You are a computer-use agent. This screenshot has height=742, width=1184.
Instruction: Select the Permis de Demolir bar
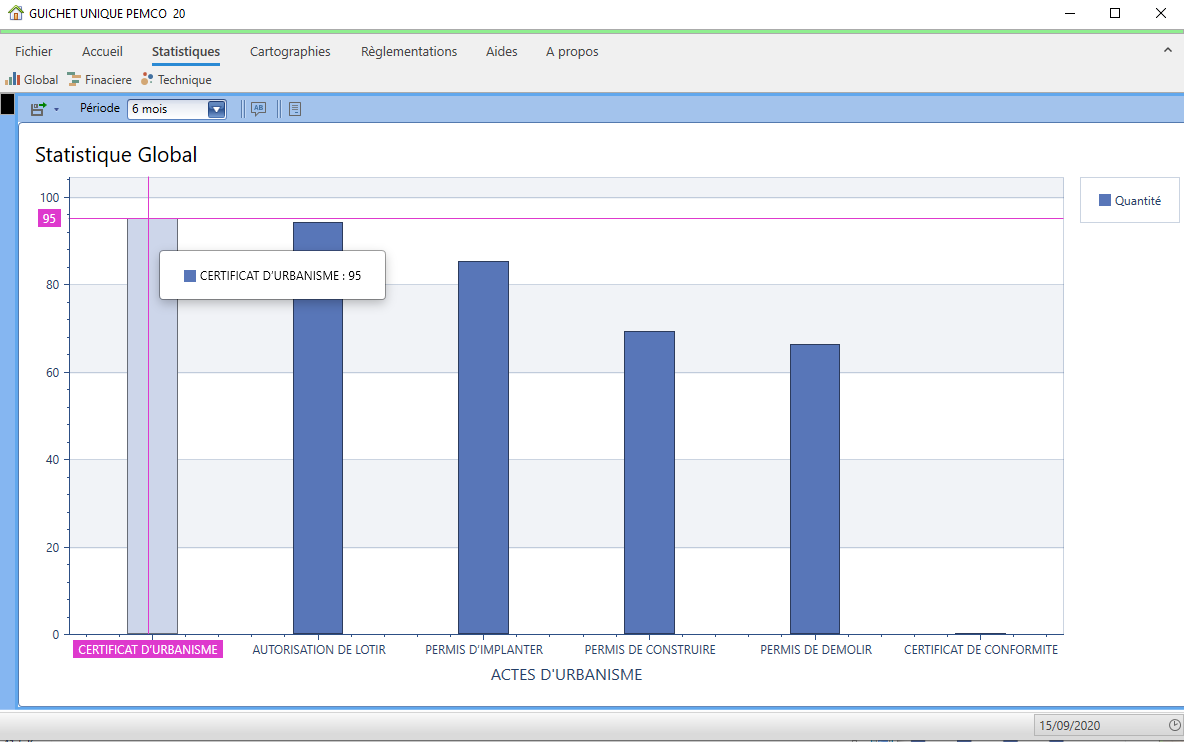(x=815, y=489)
